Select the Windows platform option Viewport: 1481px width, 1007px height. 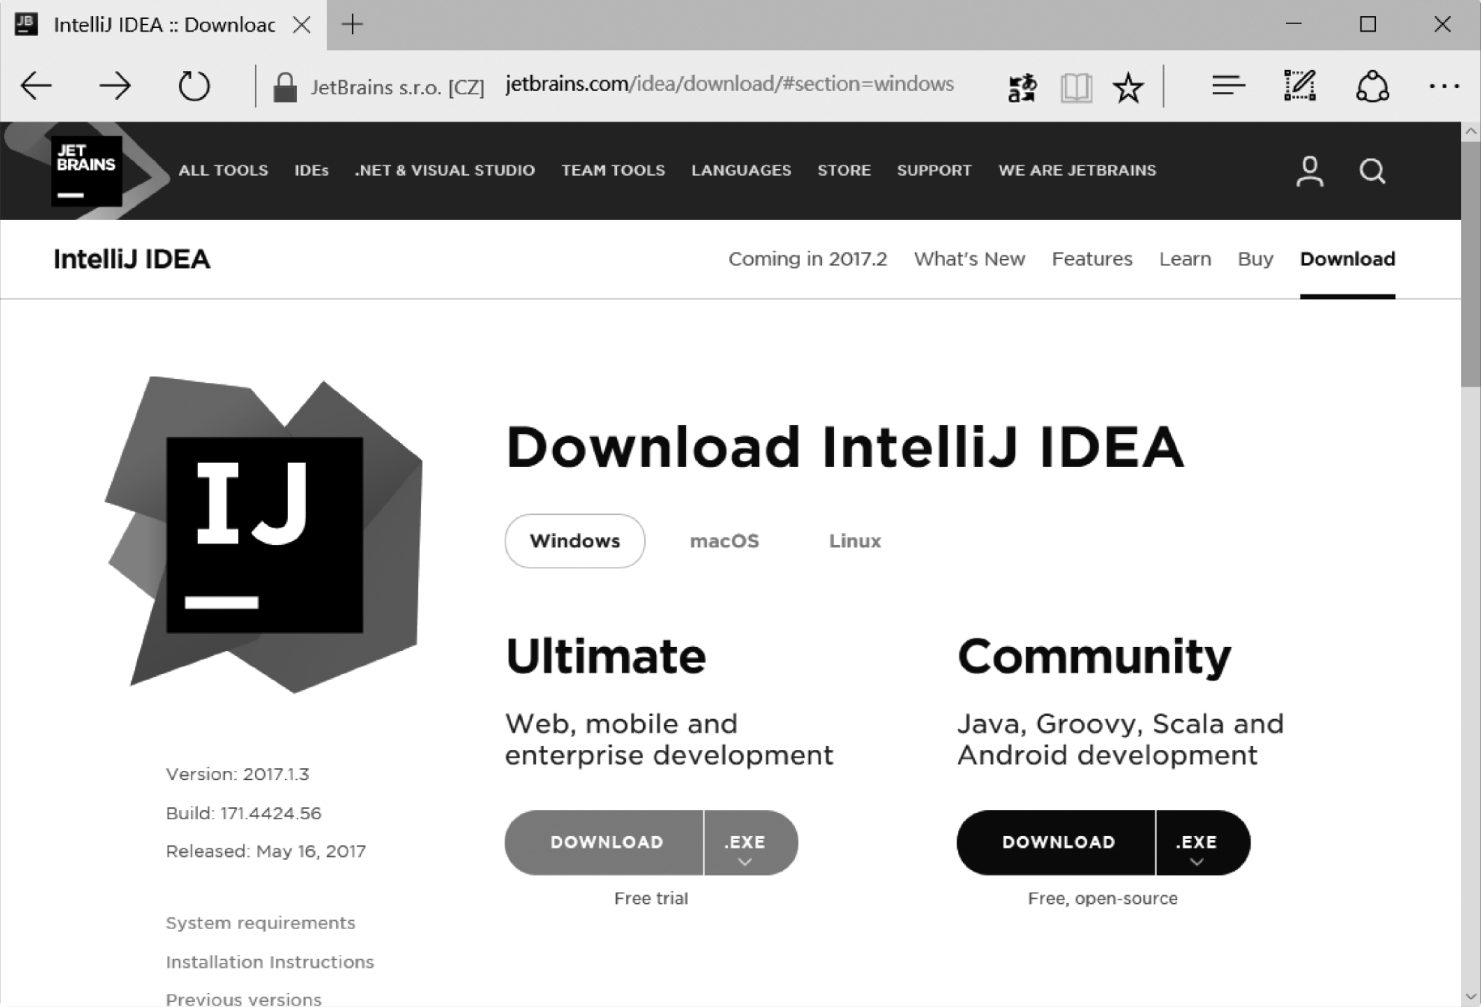point(575,541)
